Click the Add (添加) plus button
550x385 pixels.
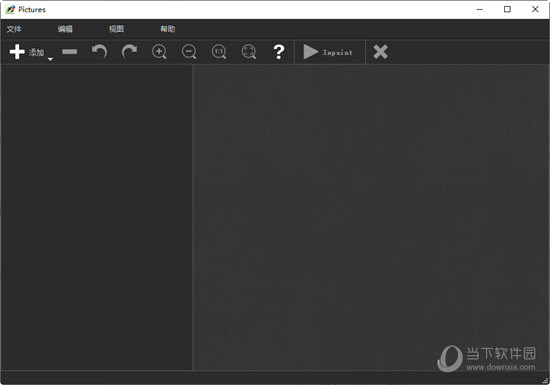click(x=26, y=52)
